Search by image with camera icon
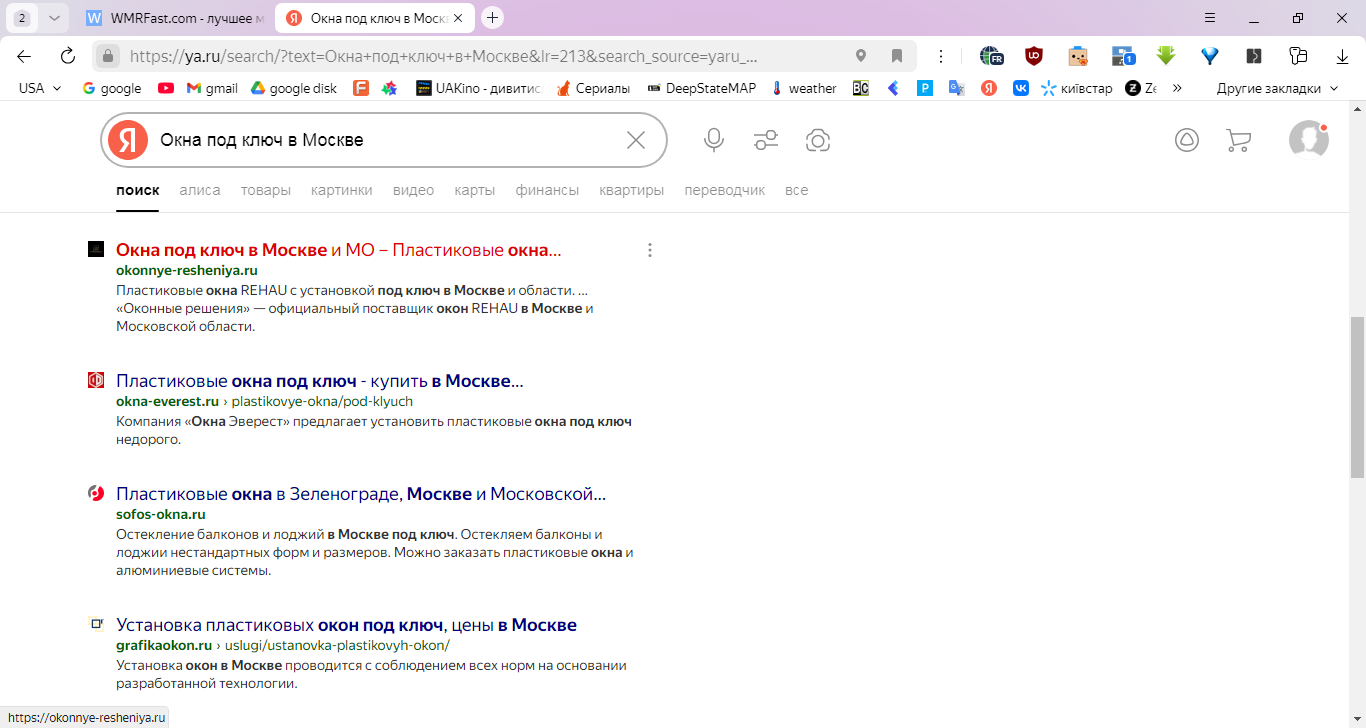 point(818,140)
